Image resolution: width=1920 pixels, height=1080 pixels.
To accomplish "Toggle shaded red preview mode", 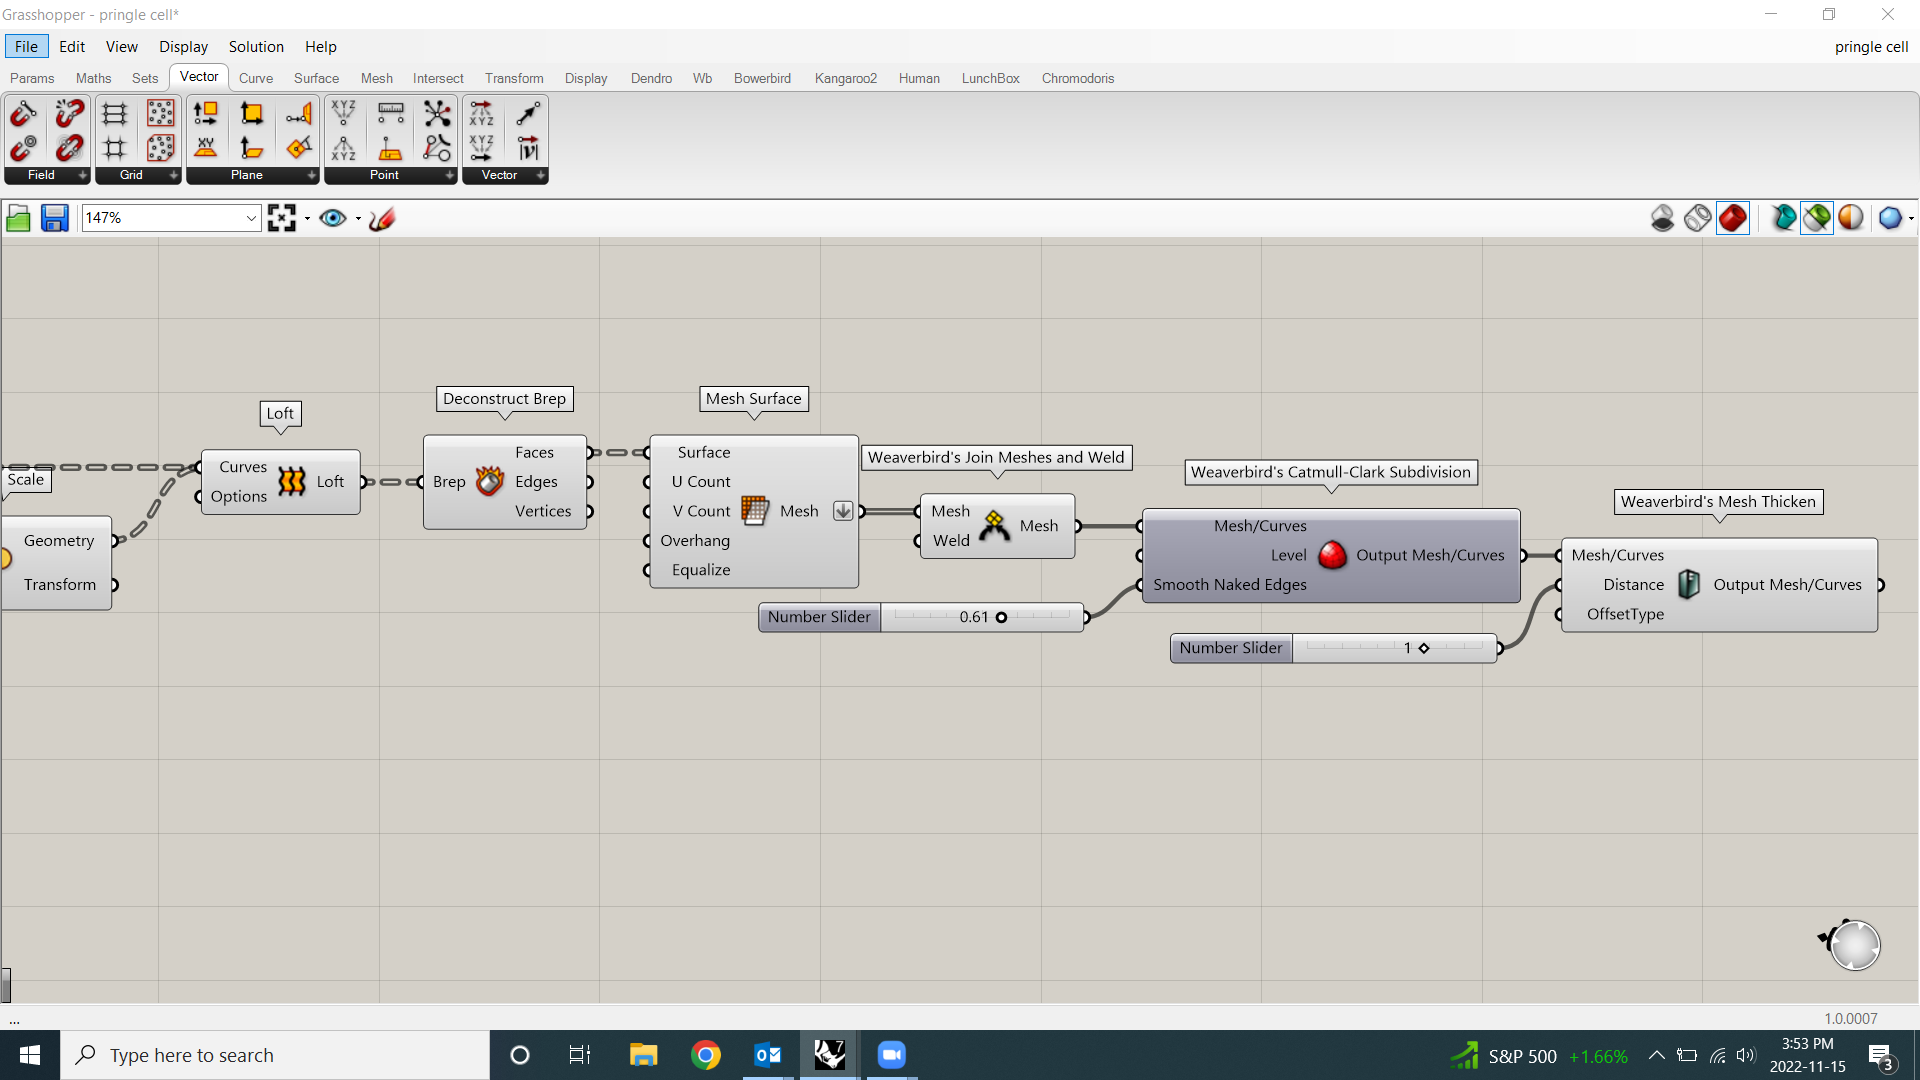I will (1733, 218).
